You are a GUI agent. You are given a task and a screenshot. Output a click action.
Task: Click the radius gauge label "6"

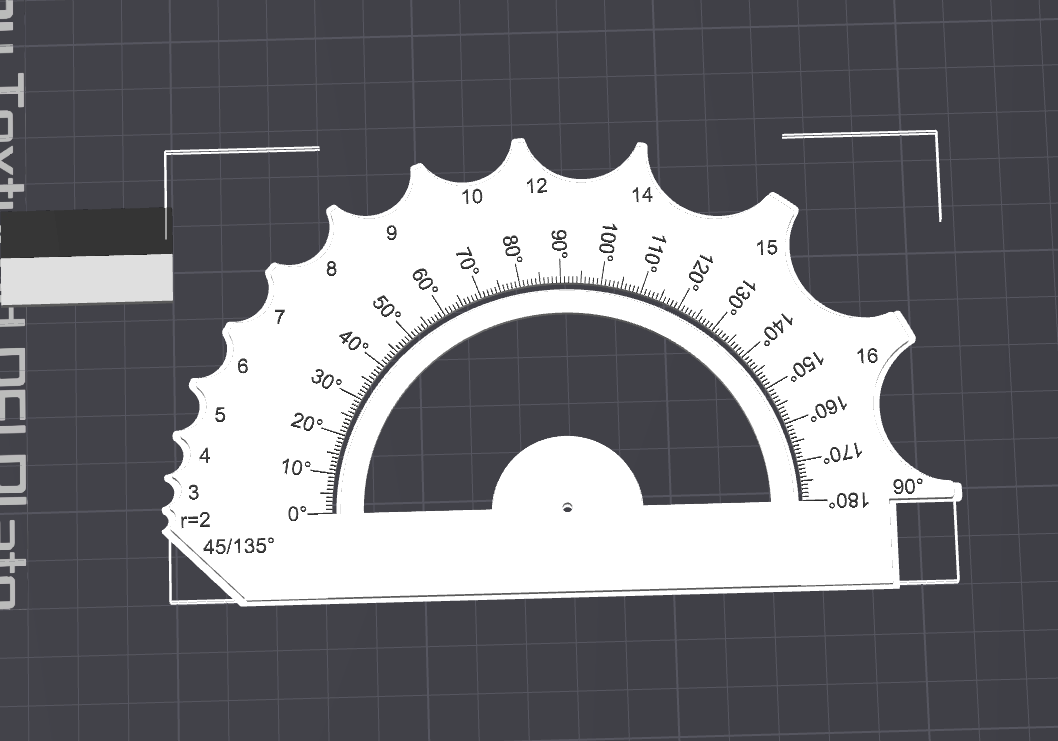pos(243,366)
